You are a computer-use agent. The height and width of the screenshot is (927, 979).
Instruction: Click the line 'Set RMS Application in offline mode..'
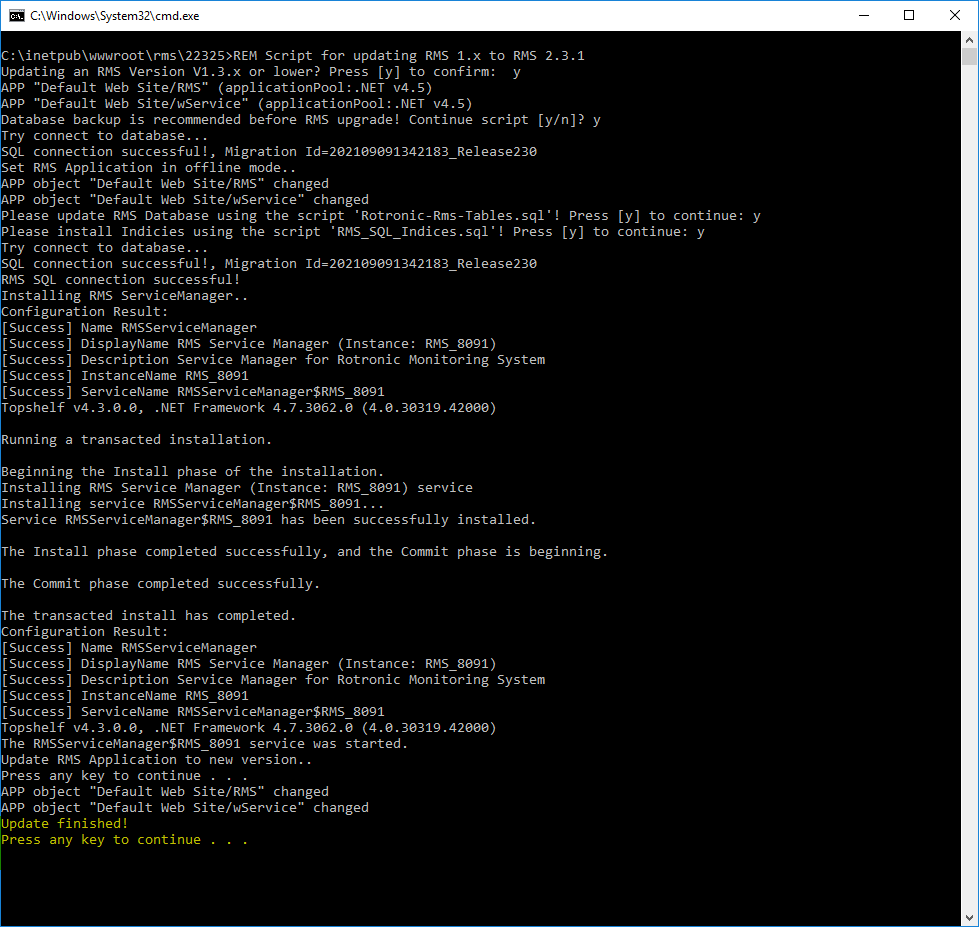(x=149, y=168)
